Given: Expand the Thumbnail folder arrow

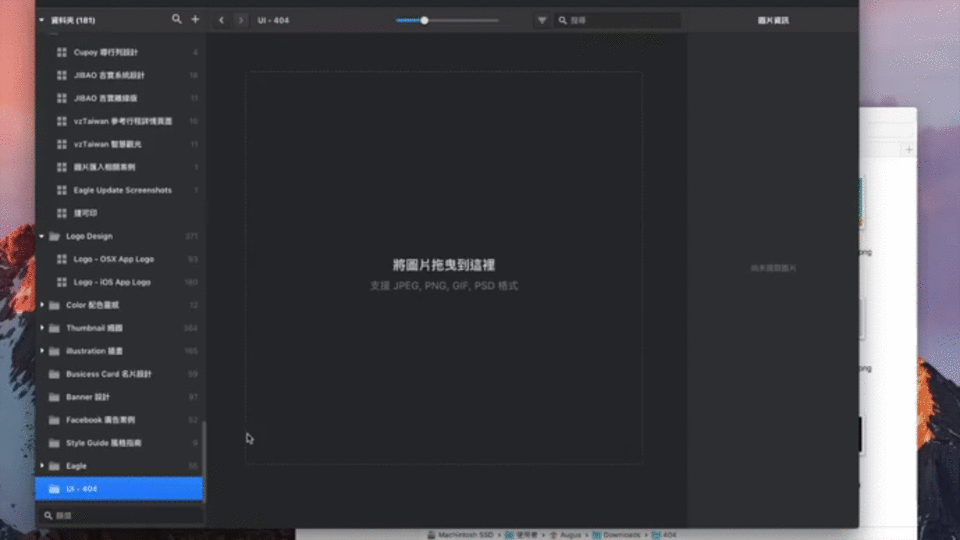Looking at the screenshot, I should (x=42, y=328).
